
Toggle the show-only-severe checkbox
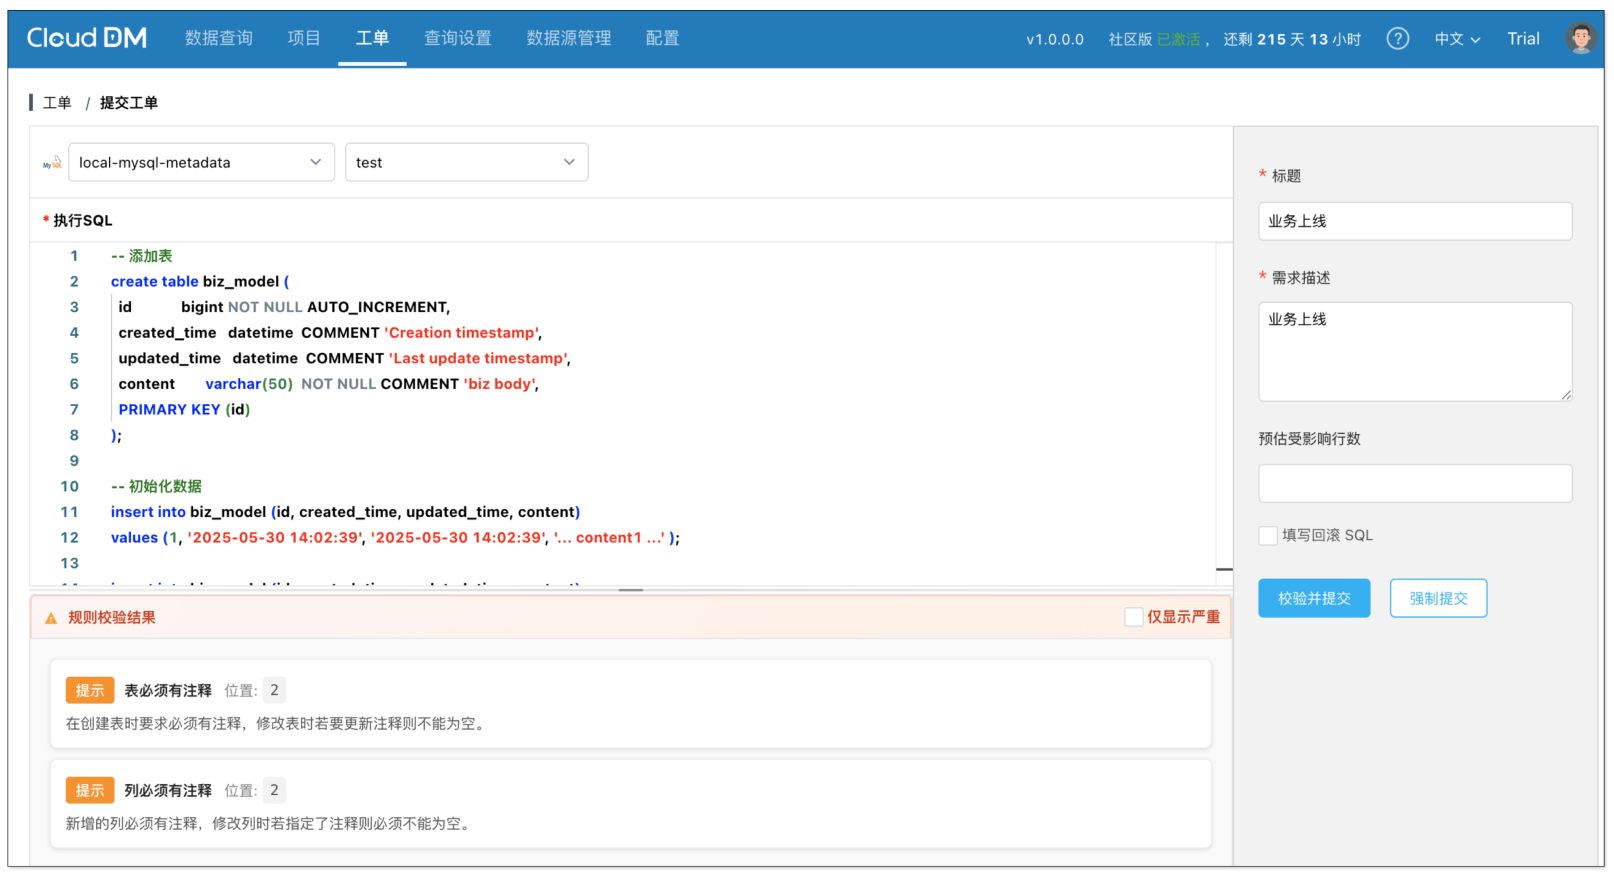[x=1133, y=617]
